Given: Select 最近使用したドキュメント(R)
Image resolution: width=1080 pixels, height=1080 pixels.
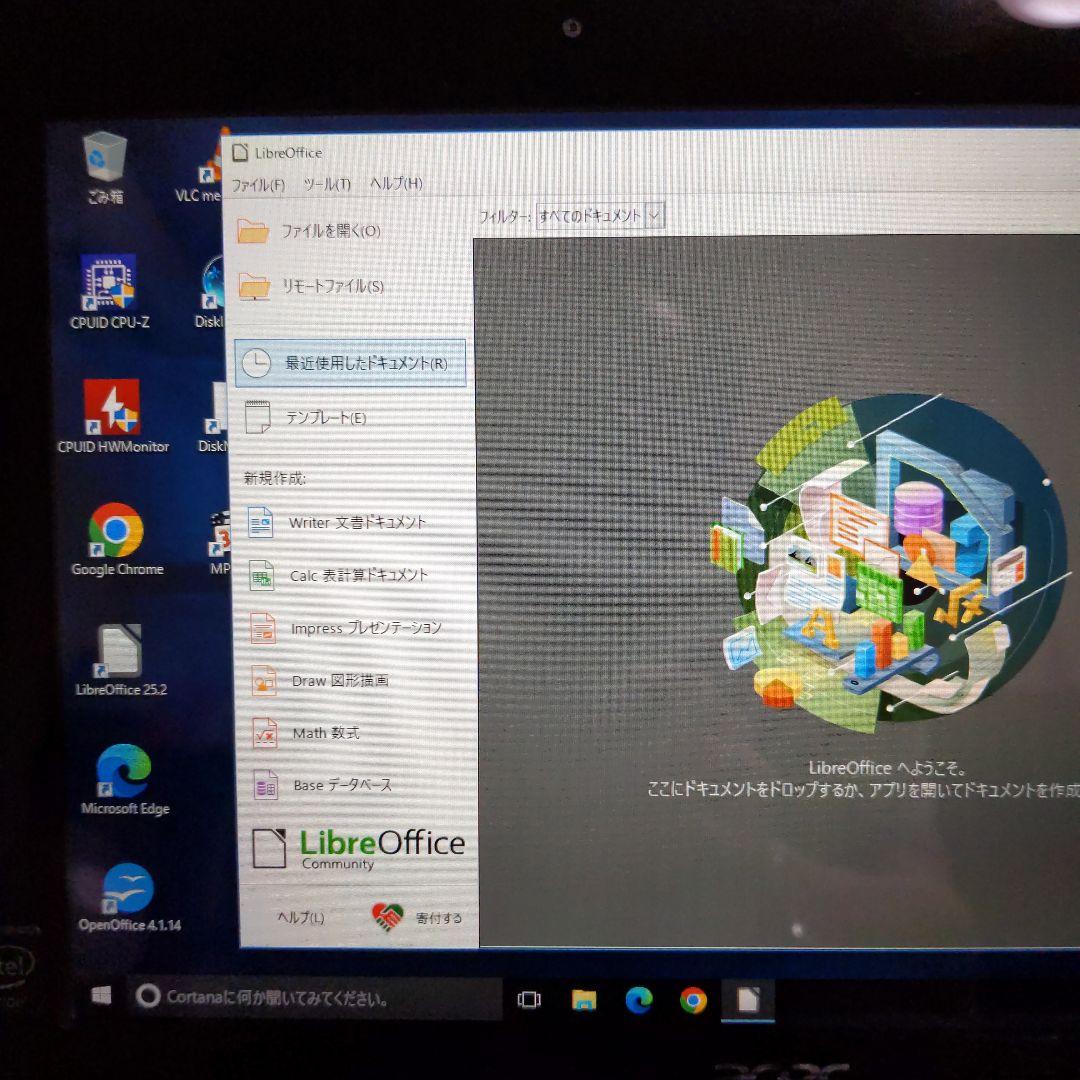Looking at the screenshot, I should (x=351, y=363).
